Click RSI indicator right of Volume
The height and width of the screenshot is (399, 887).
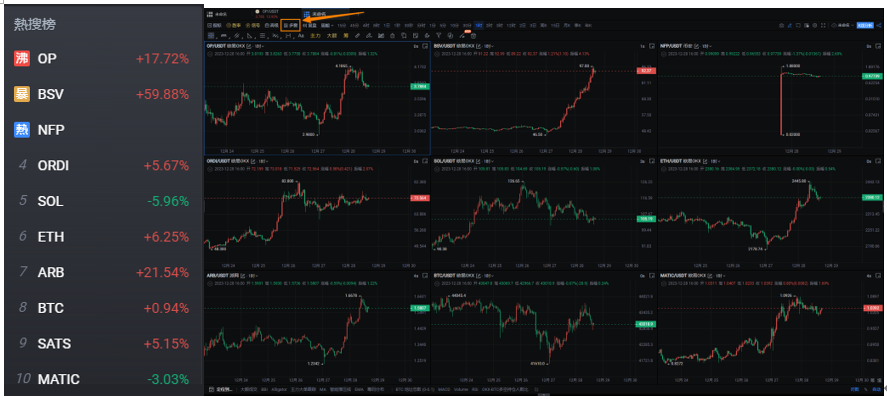(x=474, y=389)
